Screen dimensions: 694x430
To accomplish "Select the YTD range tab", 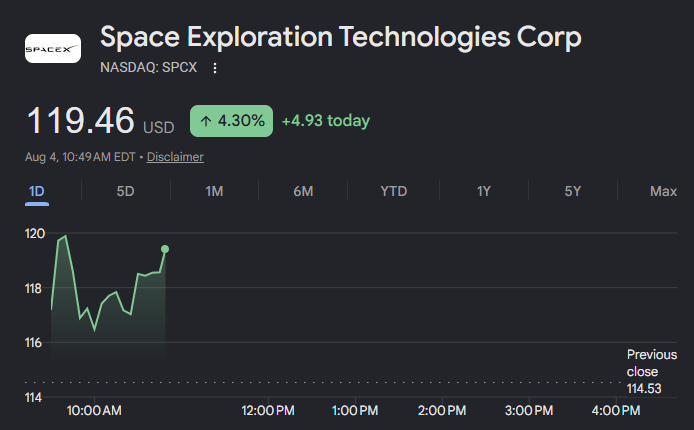I will click(393, 192).
